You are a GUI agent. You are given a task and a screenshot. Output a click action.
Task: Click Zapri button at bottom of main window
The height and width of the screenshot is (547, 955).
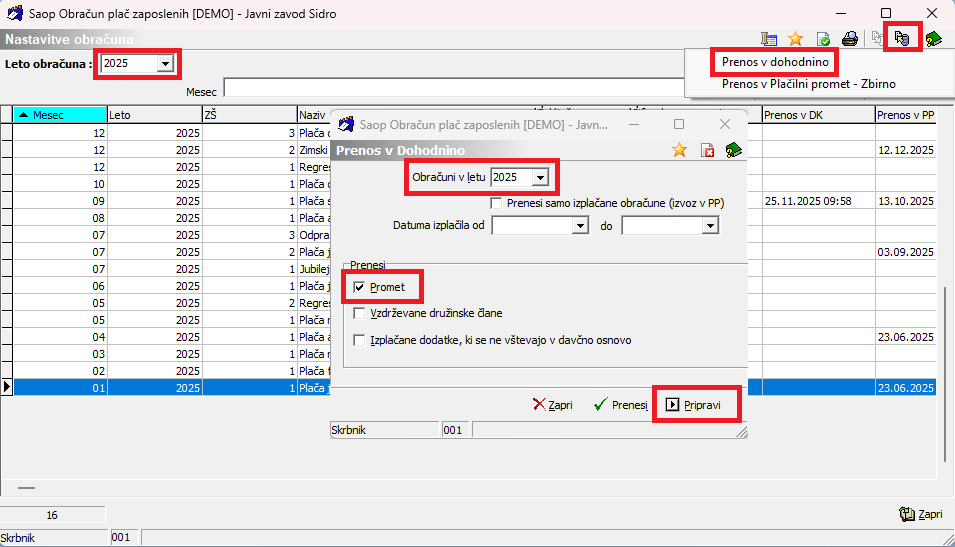pyautogui.click(x=921, y=514)
